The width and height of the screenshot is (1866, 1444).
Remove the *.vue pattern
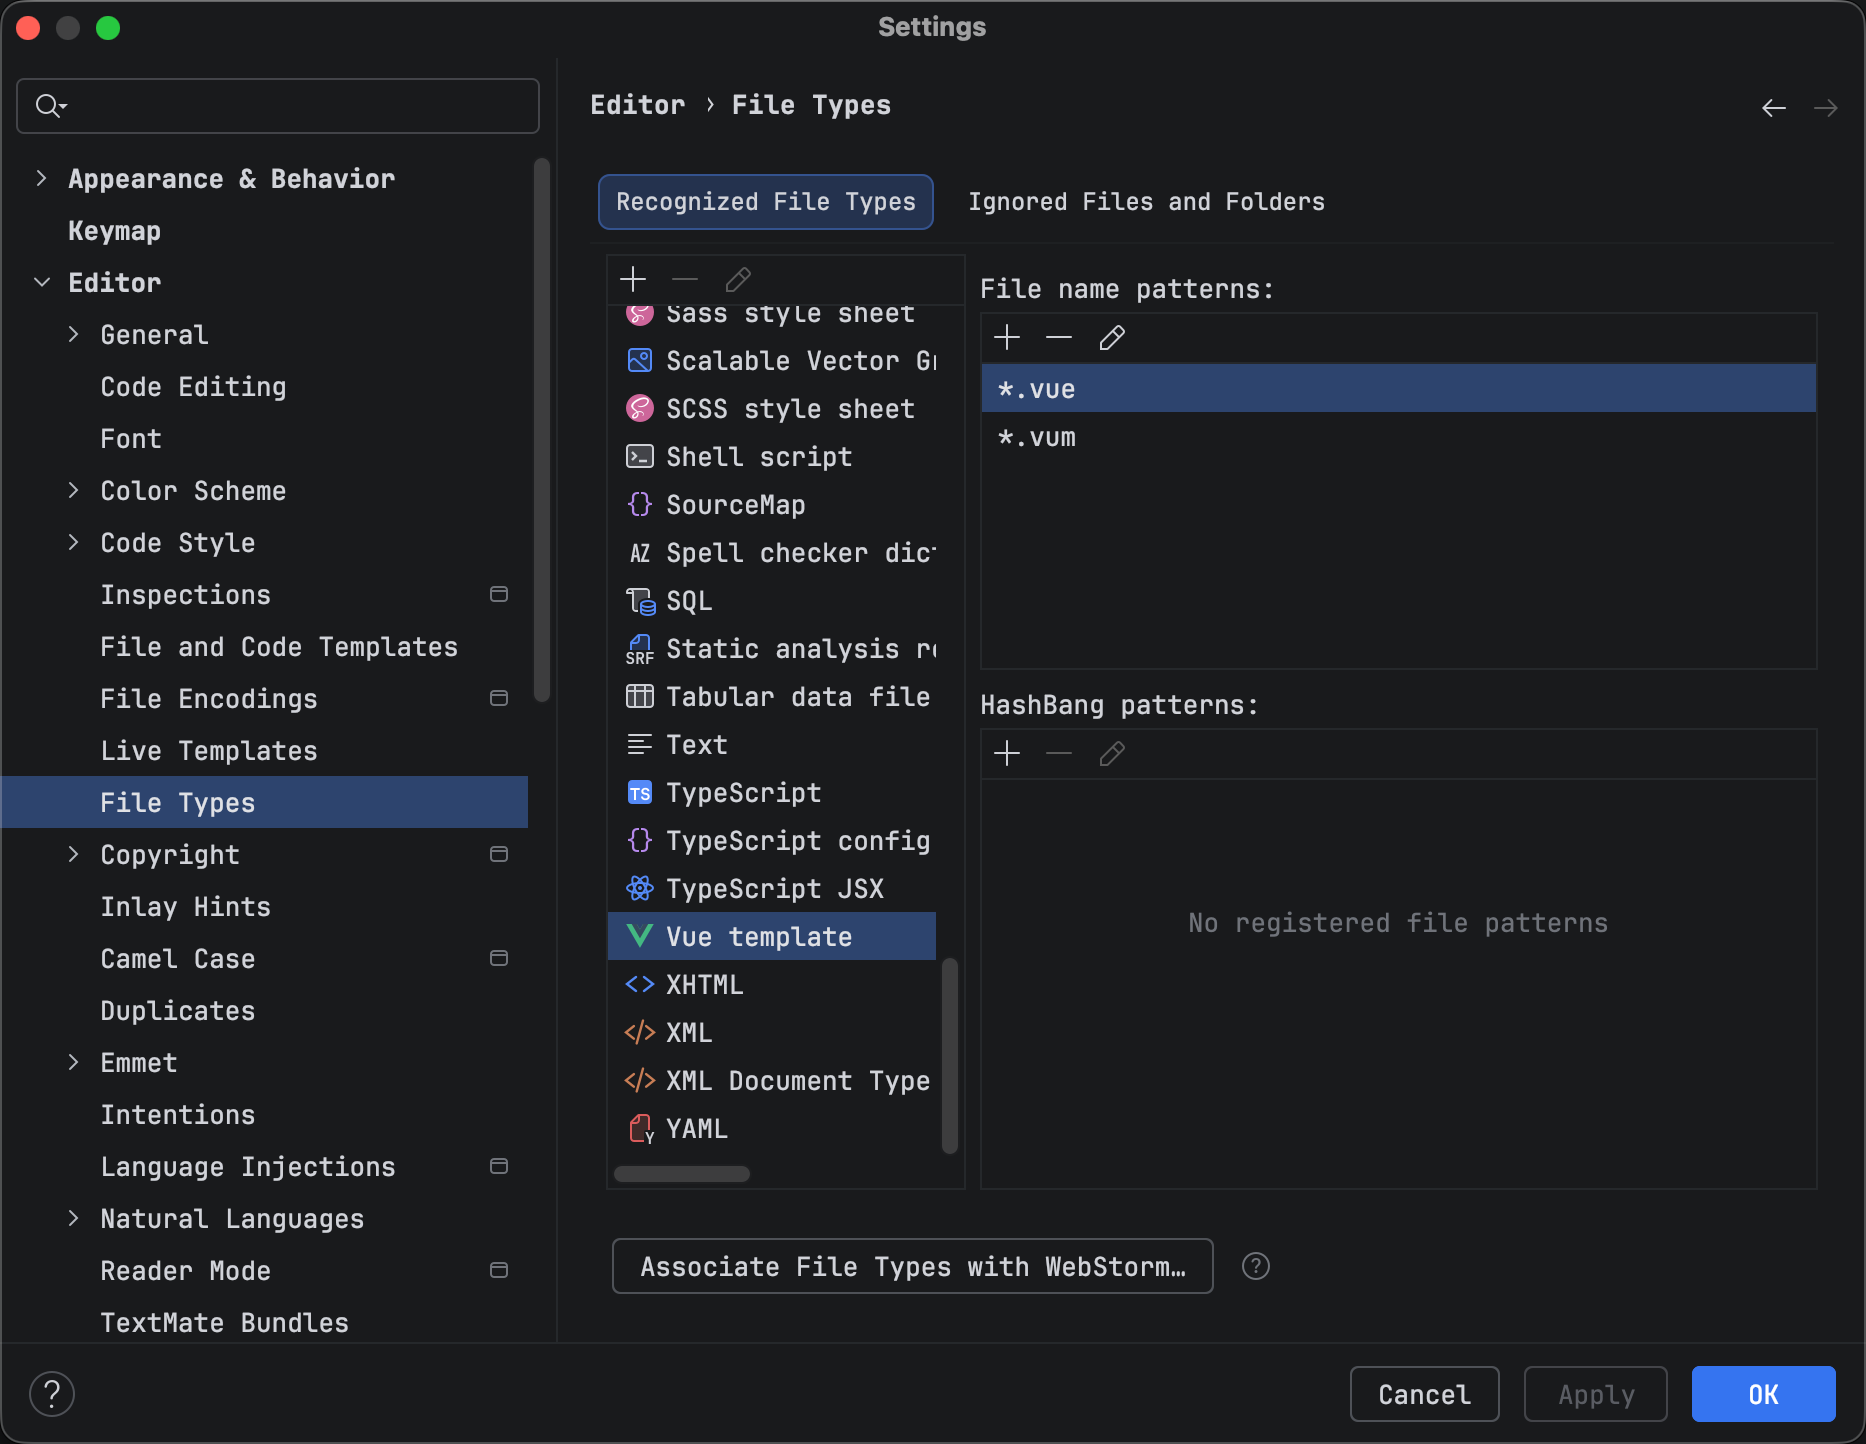[1058, 337]
